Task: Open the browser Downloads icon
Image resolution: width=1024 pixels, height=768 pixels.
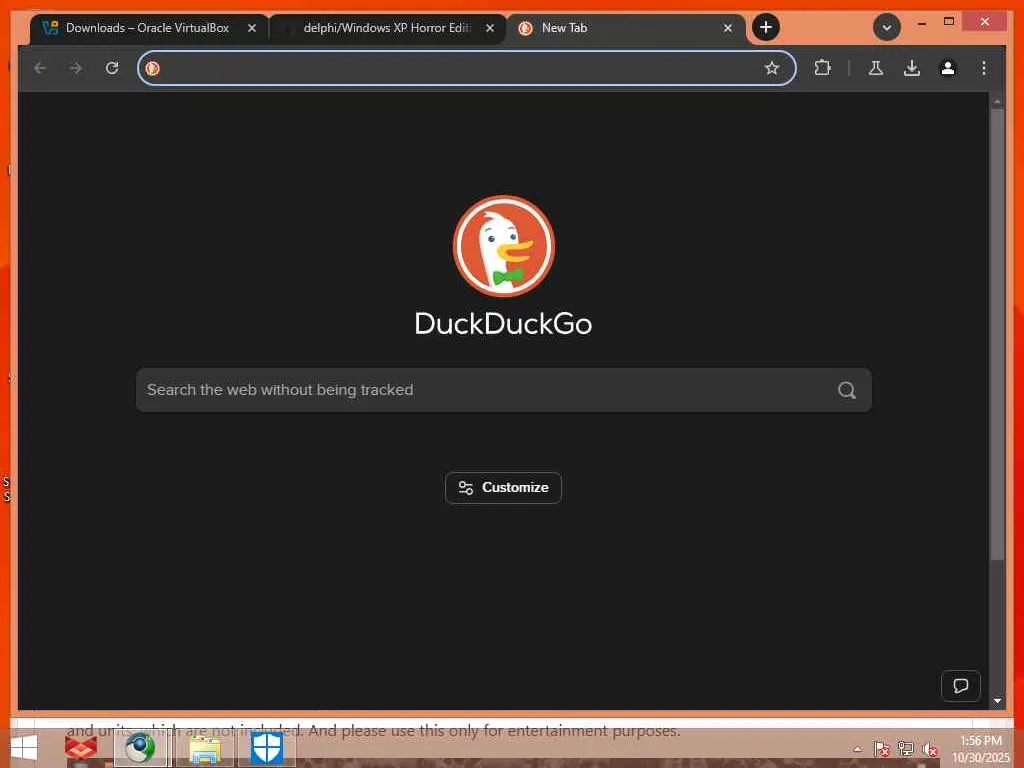Action: [912, 68]
